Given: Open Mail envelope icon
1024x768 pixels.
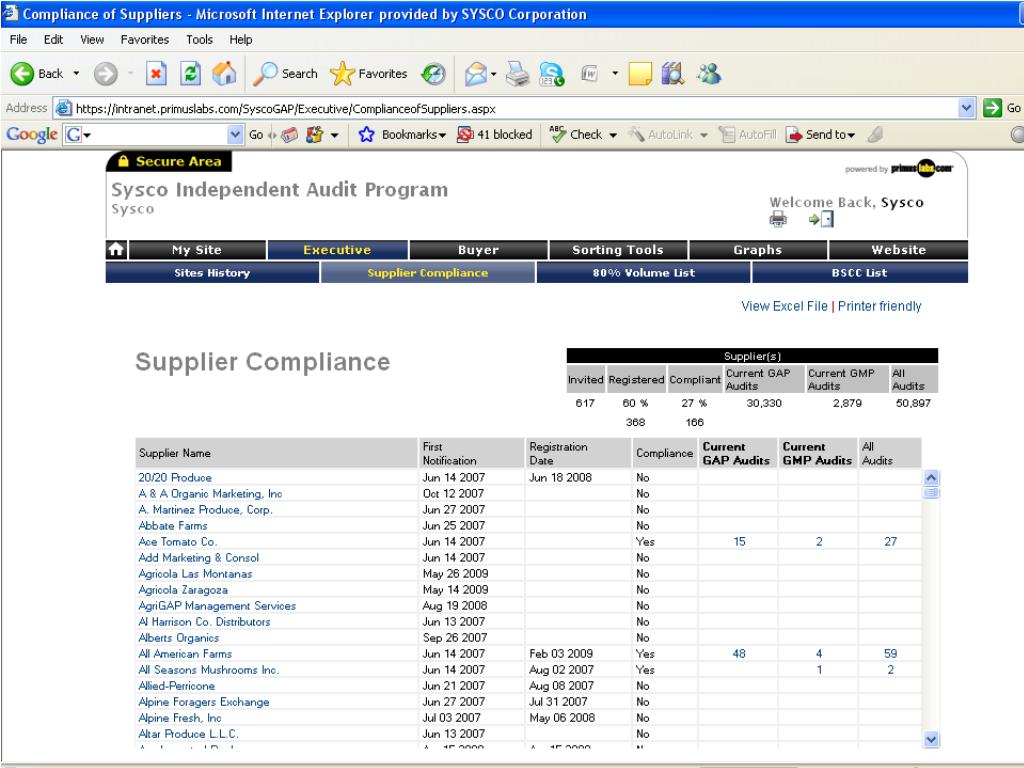Looking at the screenshot, I should click(x=475, y=74).
